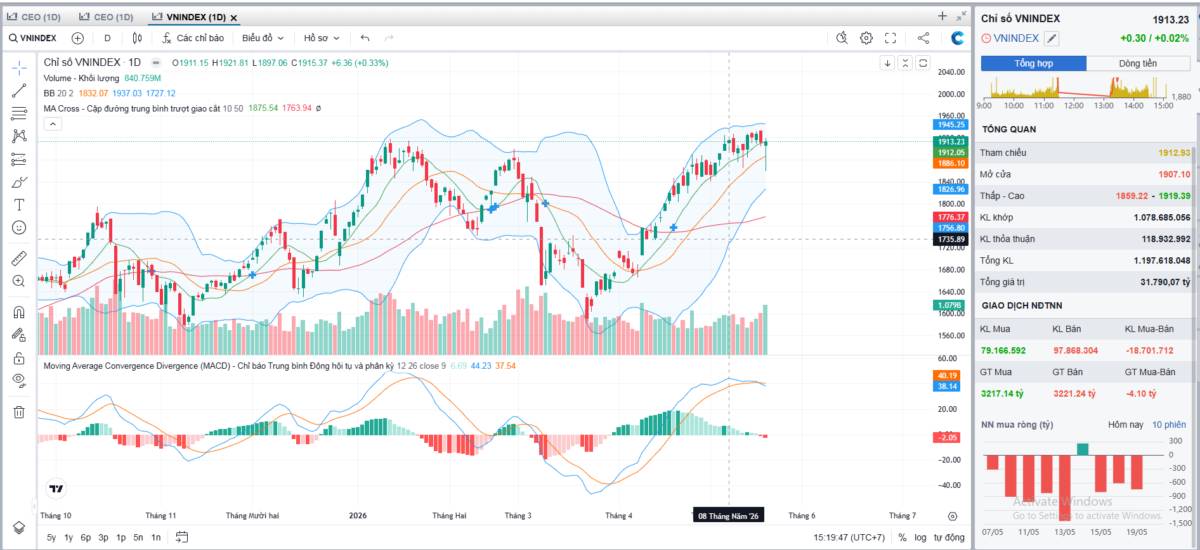
Task: Click the VNINDEX symbol search box
Action: pos(32,38)
